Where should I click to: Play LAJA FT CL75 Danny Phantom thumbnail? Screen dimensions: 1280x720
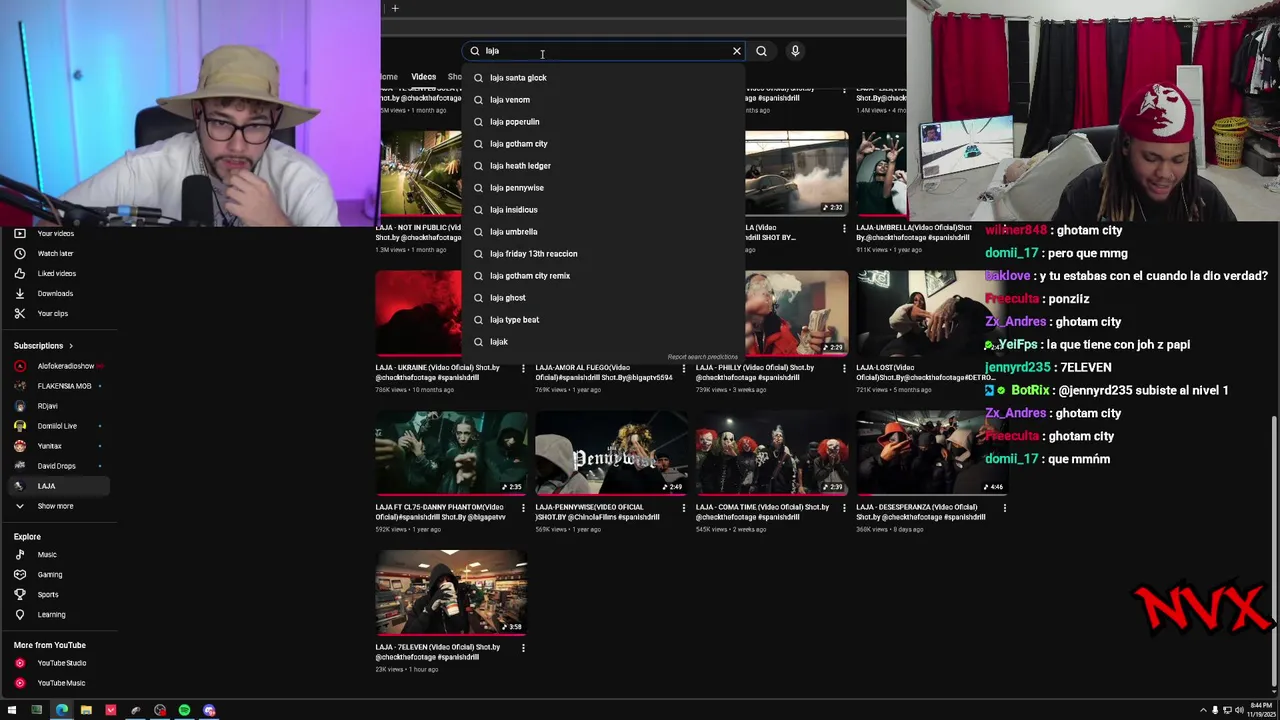[451, 453]
